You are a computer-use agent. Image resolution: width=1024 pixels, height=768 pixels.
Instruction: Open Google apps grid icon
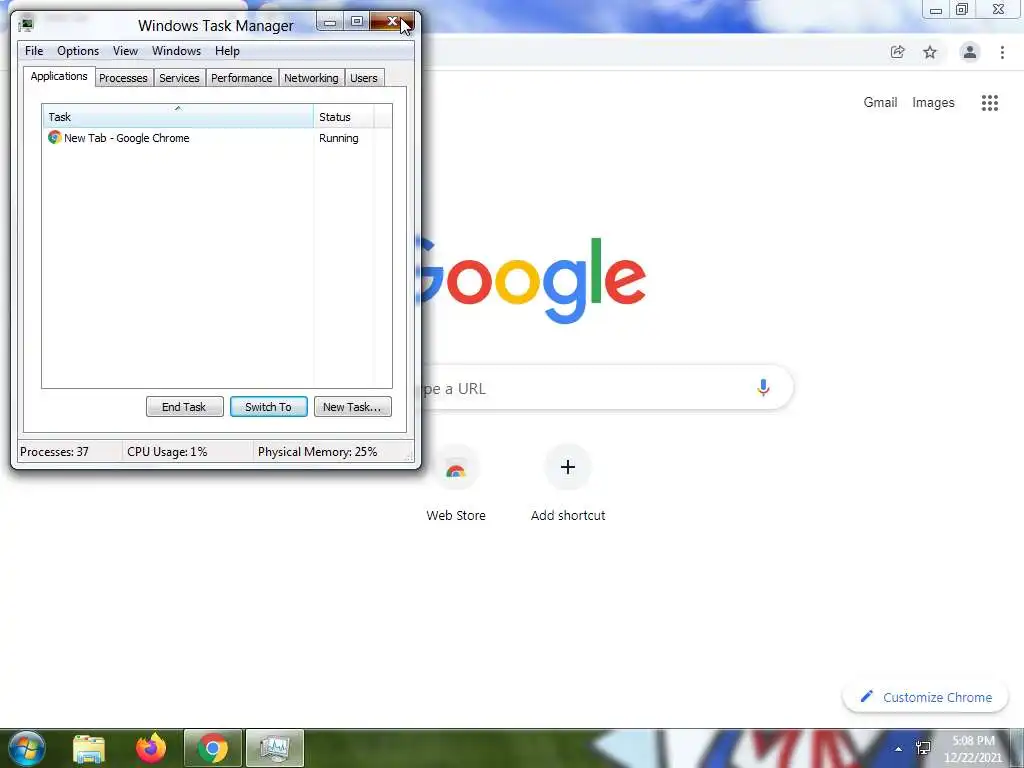click(989, 103)
